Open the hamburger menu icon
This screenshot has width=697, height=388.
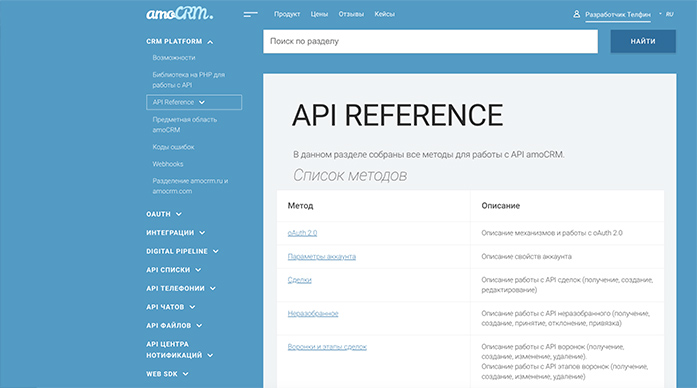250,14
